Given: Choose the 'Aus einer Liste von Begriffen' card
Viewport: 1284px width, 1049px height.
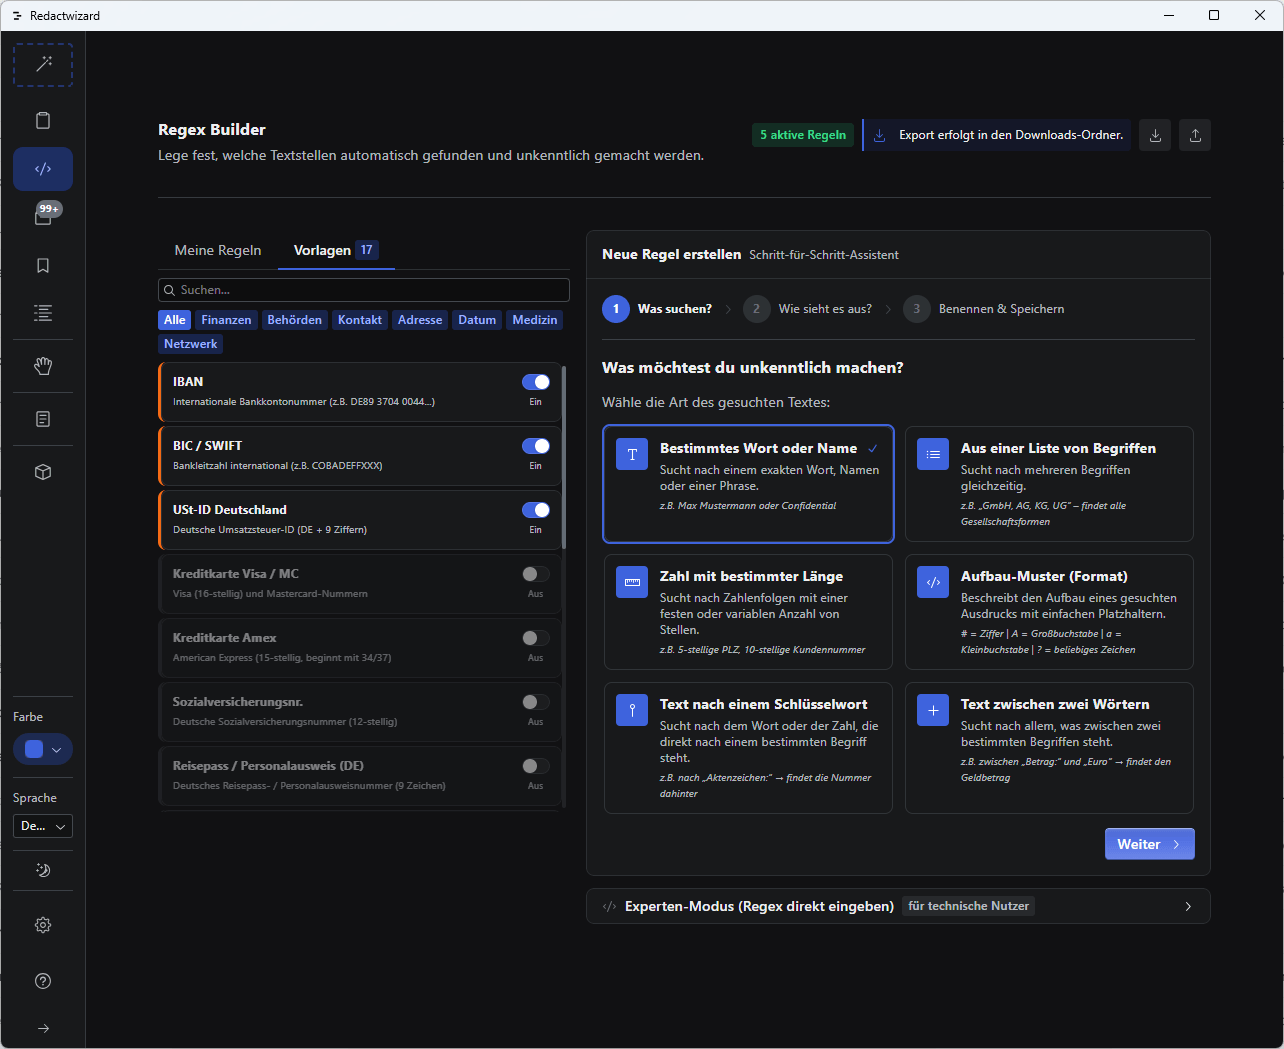Looking at the screenshot, I should click(x=1049, y=484).
